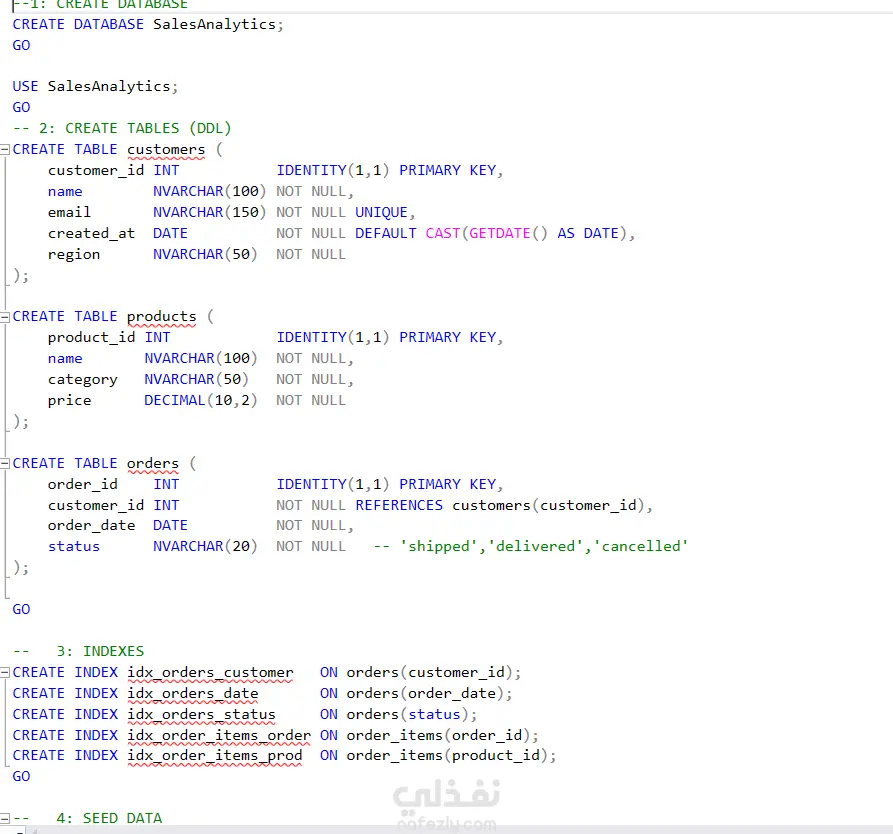The width and height of the screenshot is (893, 834).
Task: Click the email column name
Action: click(69, 212)
